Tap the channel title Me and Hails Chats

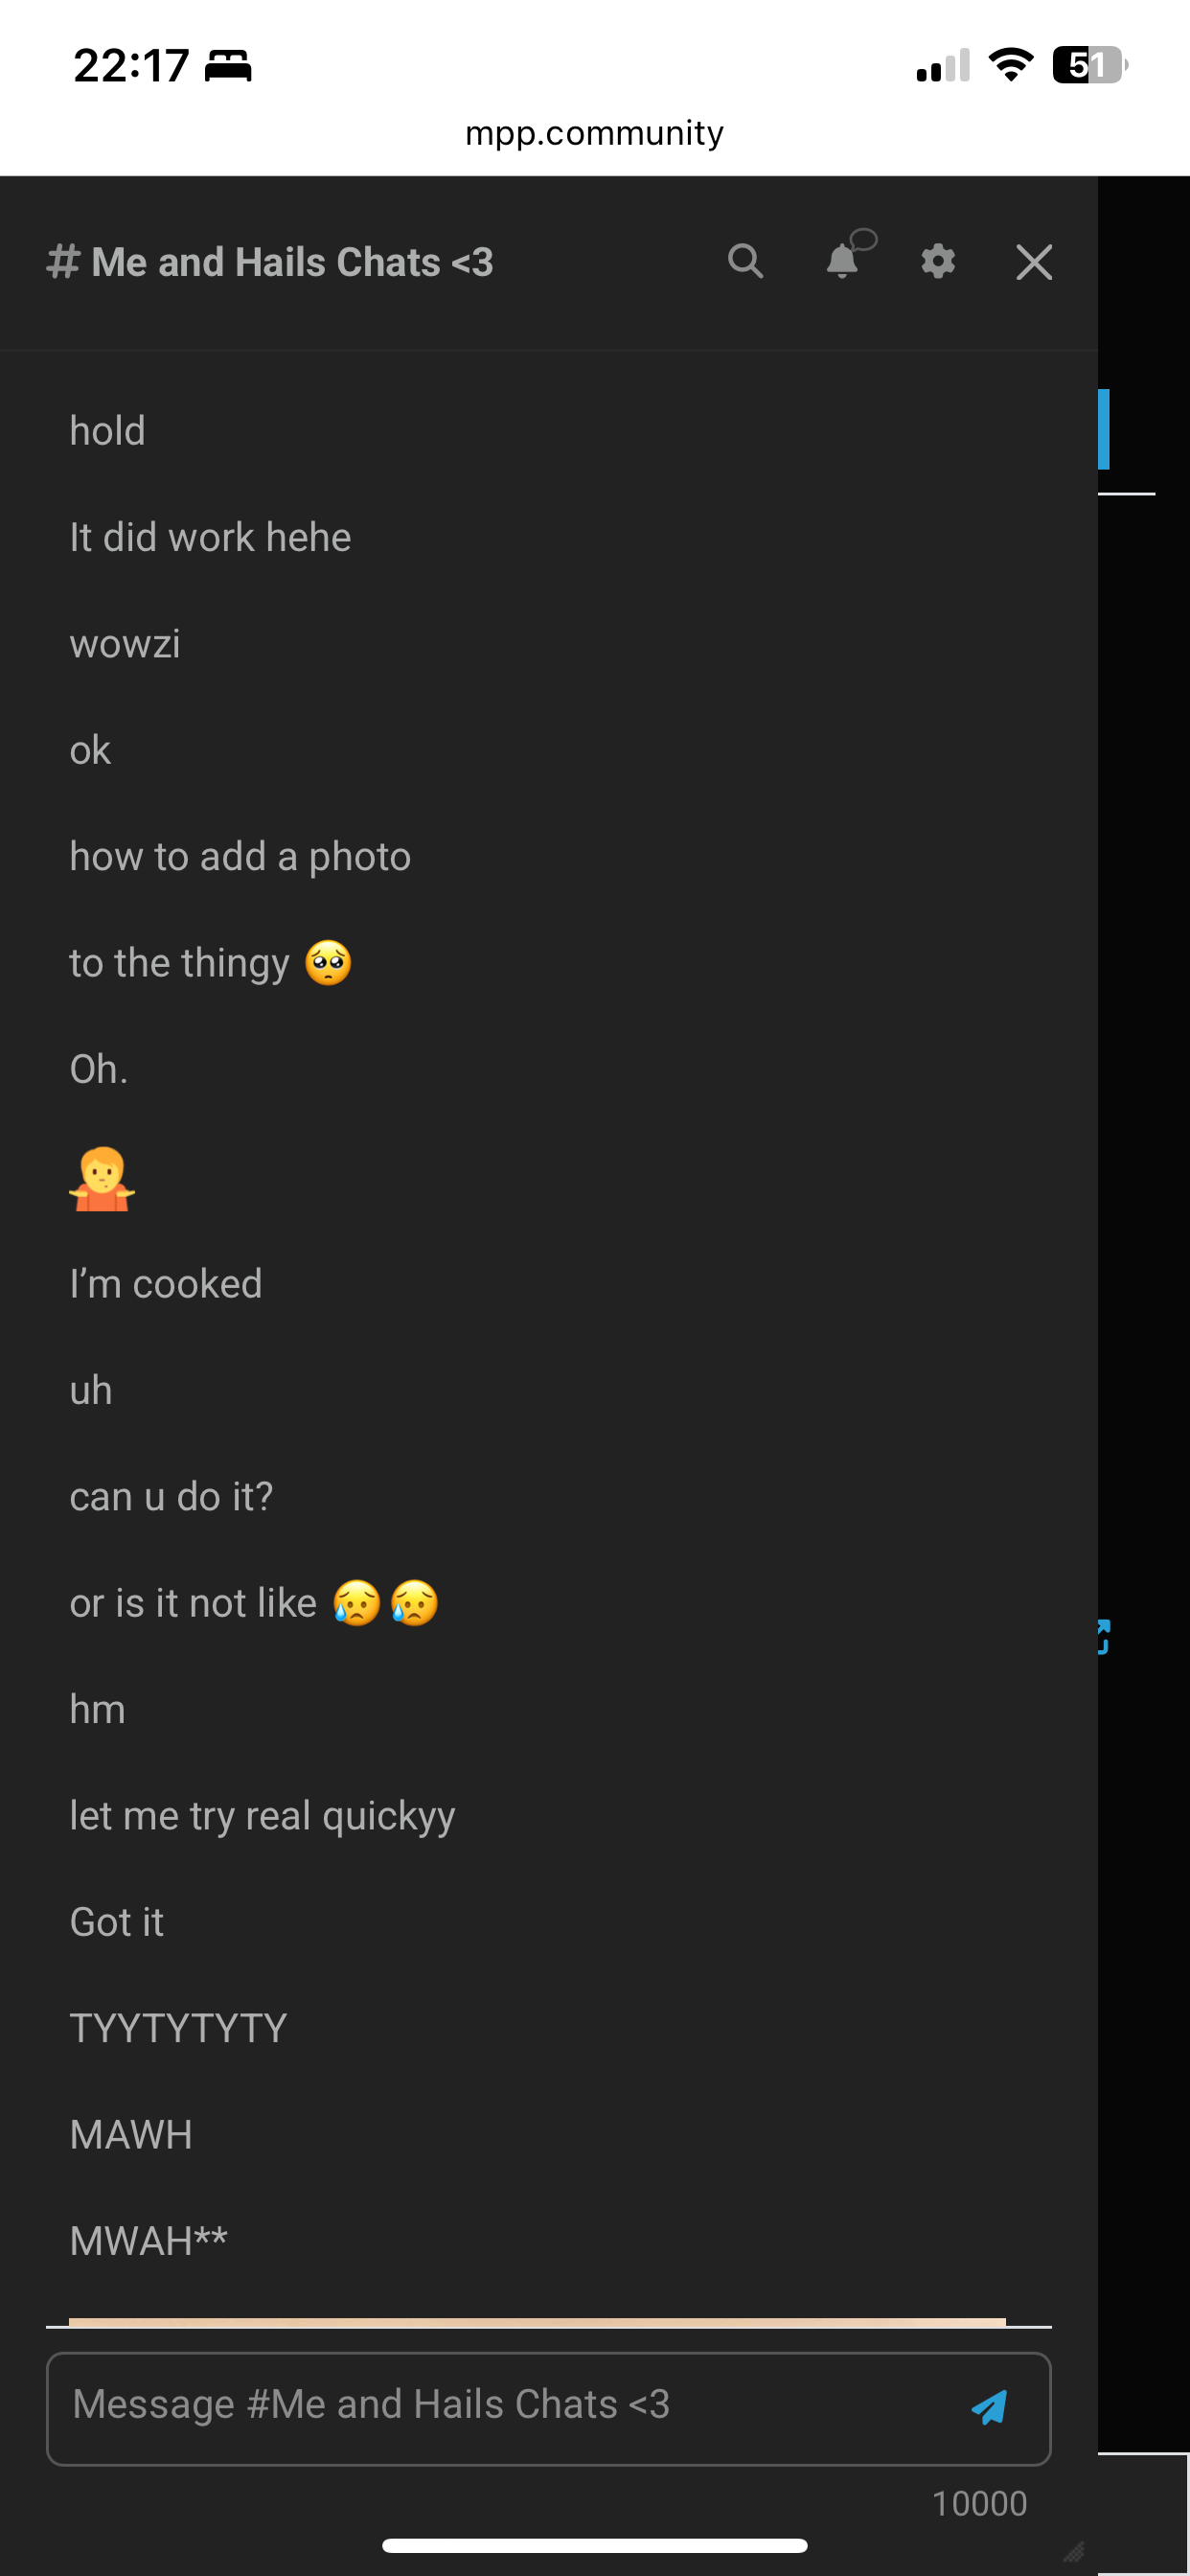[x=292, y=262]
